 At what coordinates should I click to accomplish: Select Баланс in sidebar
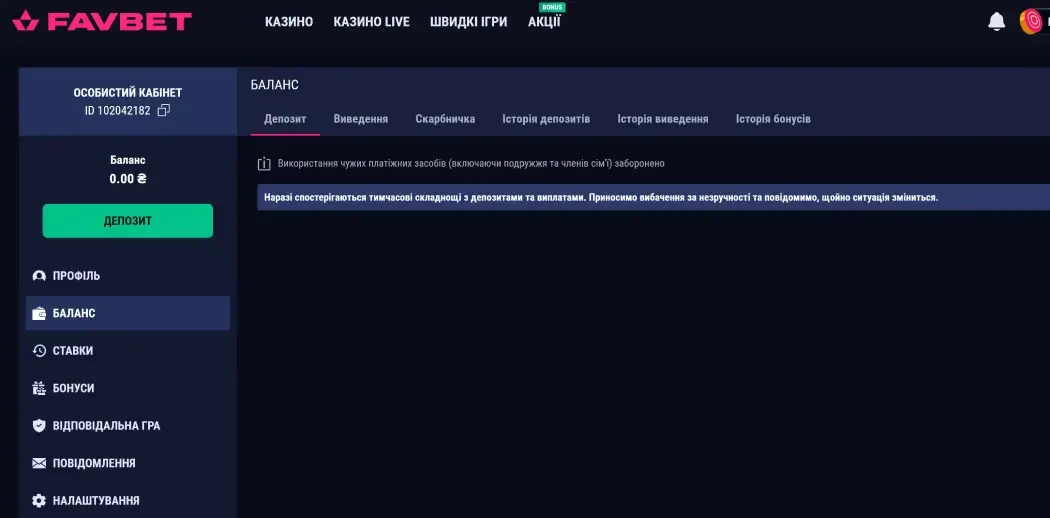[x=128, y=313]
